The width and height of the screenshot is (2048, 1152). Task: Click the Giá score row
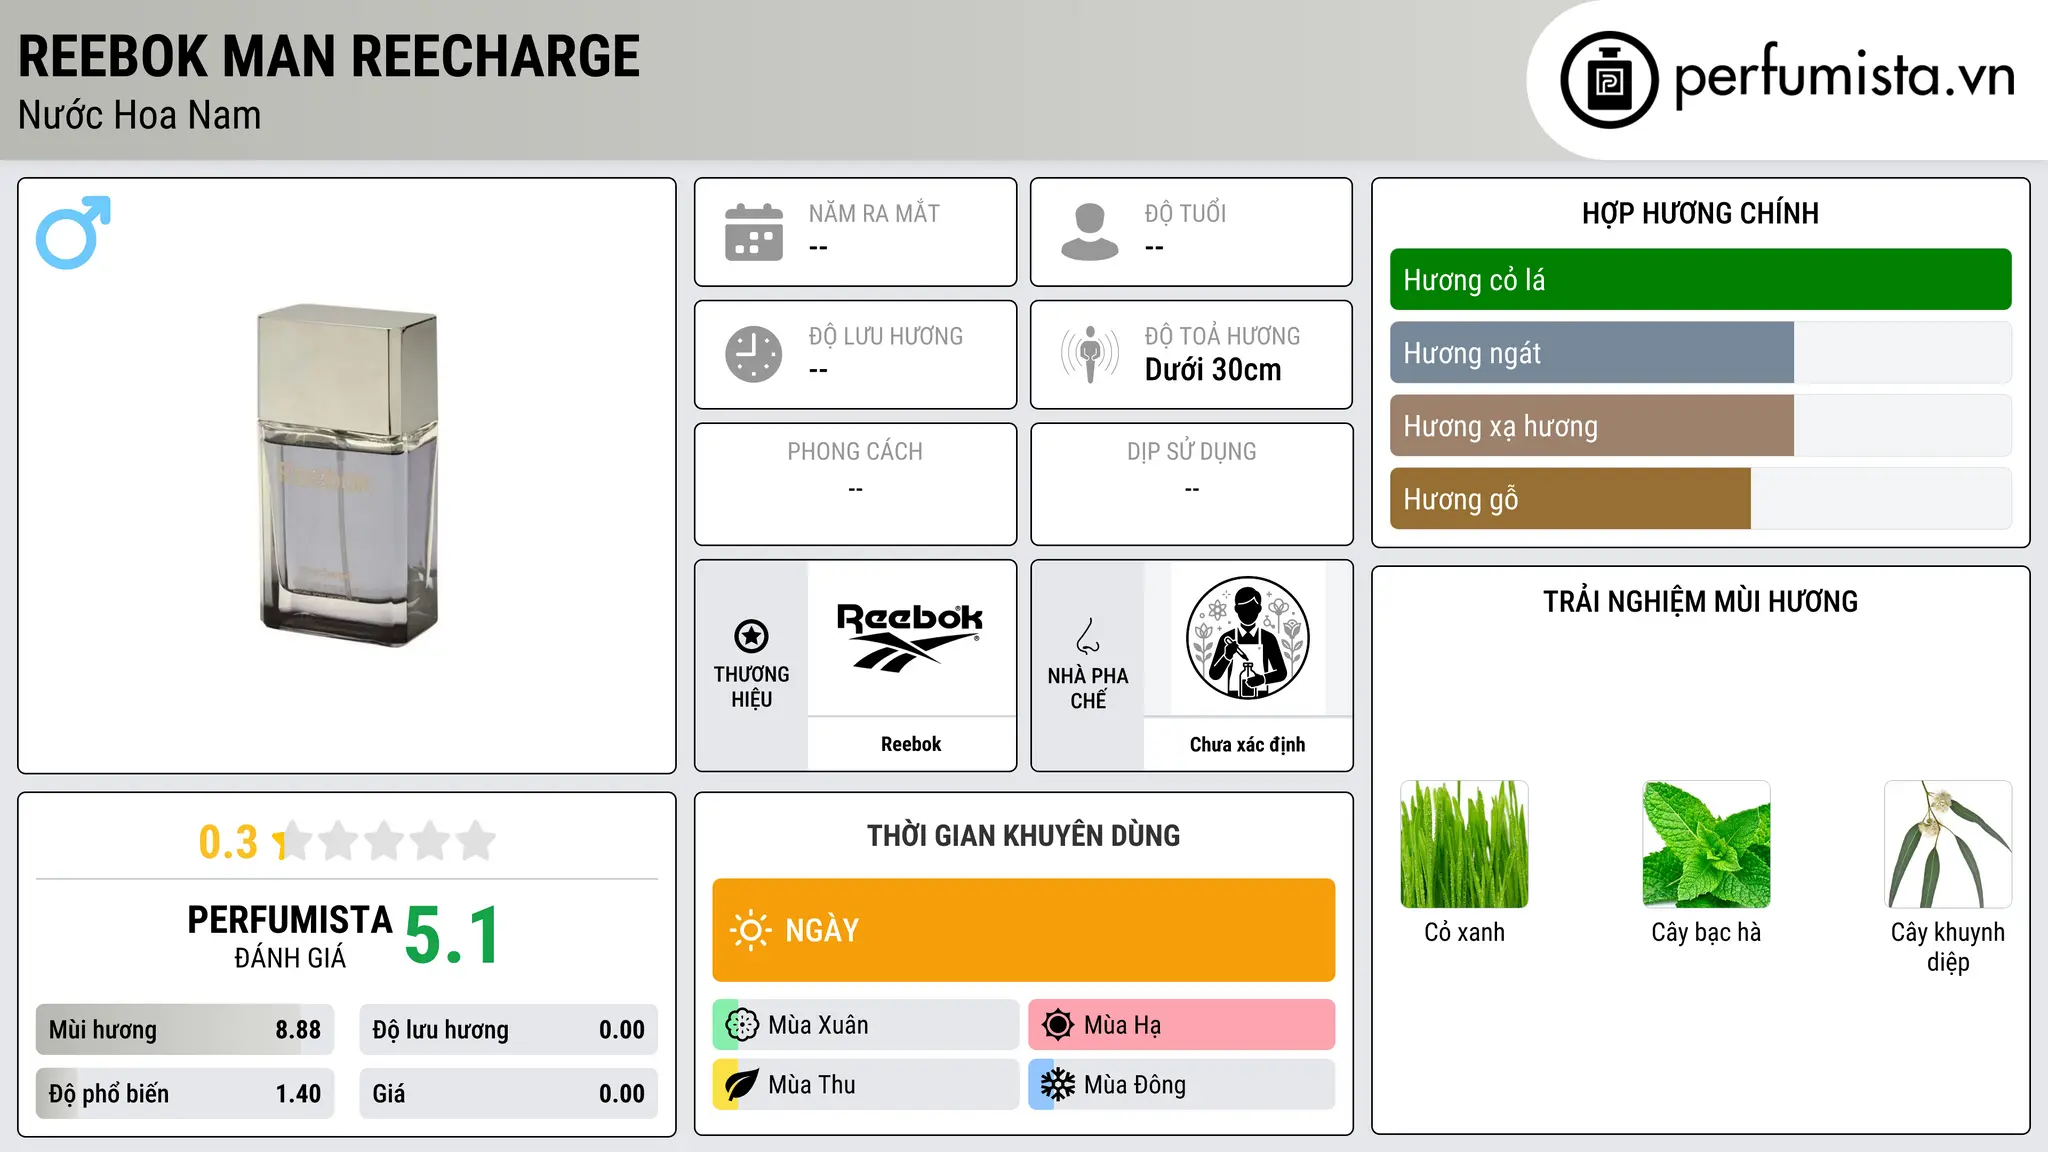pos(508,1093)
